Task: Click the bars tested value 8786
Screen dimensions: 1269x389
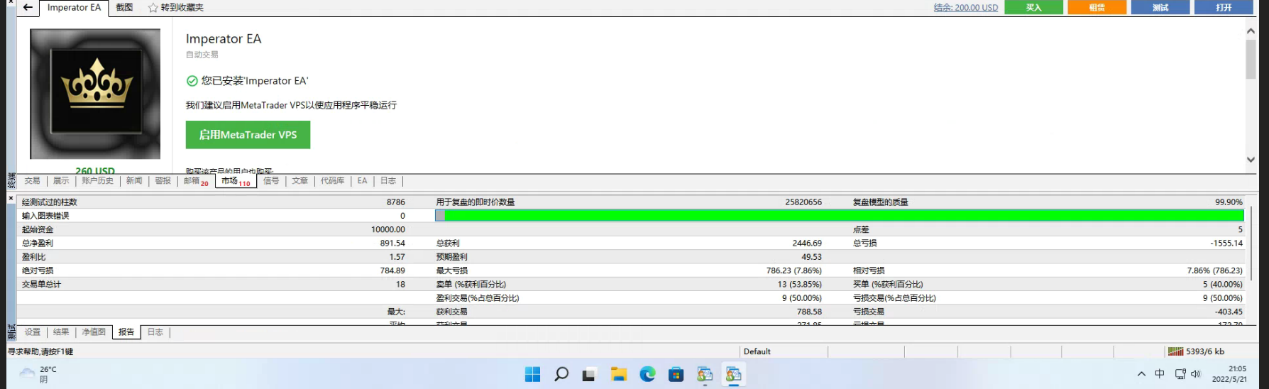Action: [396, 202]
